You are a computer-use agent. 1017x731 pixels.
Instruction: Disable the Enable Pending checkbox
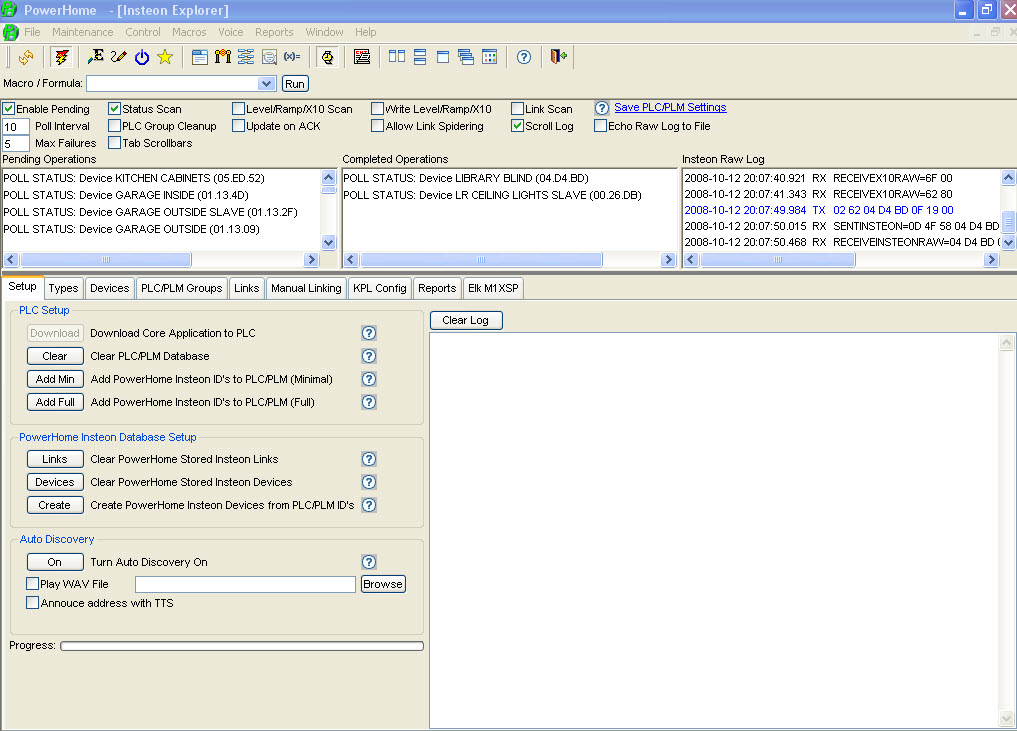tap(8, 108)
